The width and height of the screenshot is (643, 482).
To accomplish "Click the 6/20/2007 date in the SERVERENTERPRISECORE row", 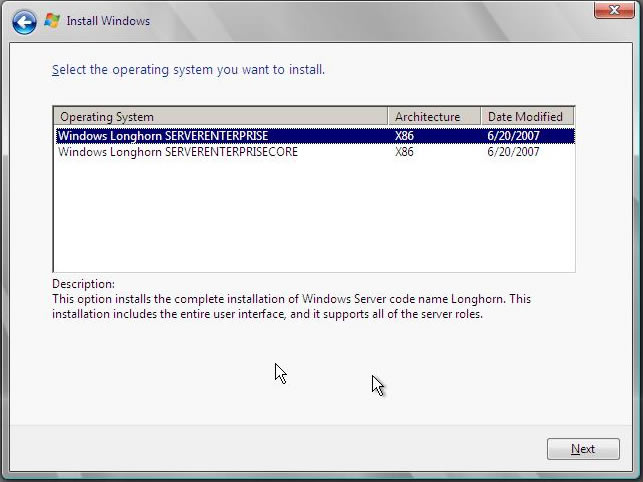I will click(513, 152).
